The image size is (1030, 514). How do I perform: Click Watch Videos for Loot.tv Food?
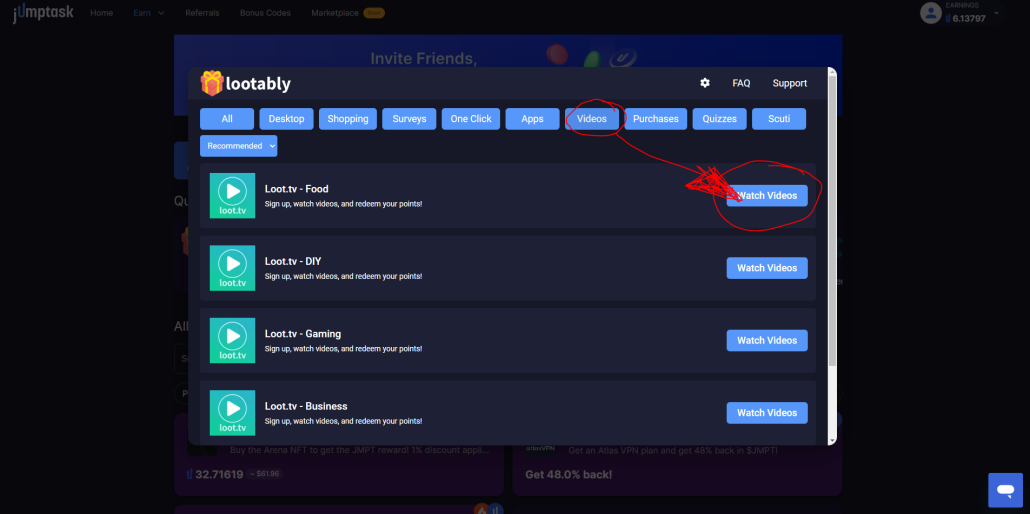tap(767, 196)
